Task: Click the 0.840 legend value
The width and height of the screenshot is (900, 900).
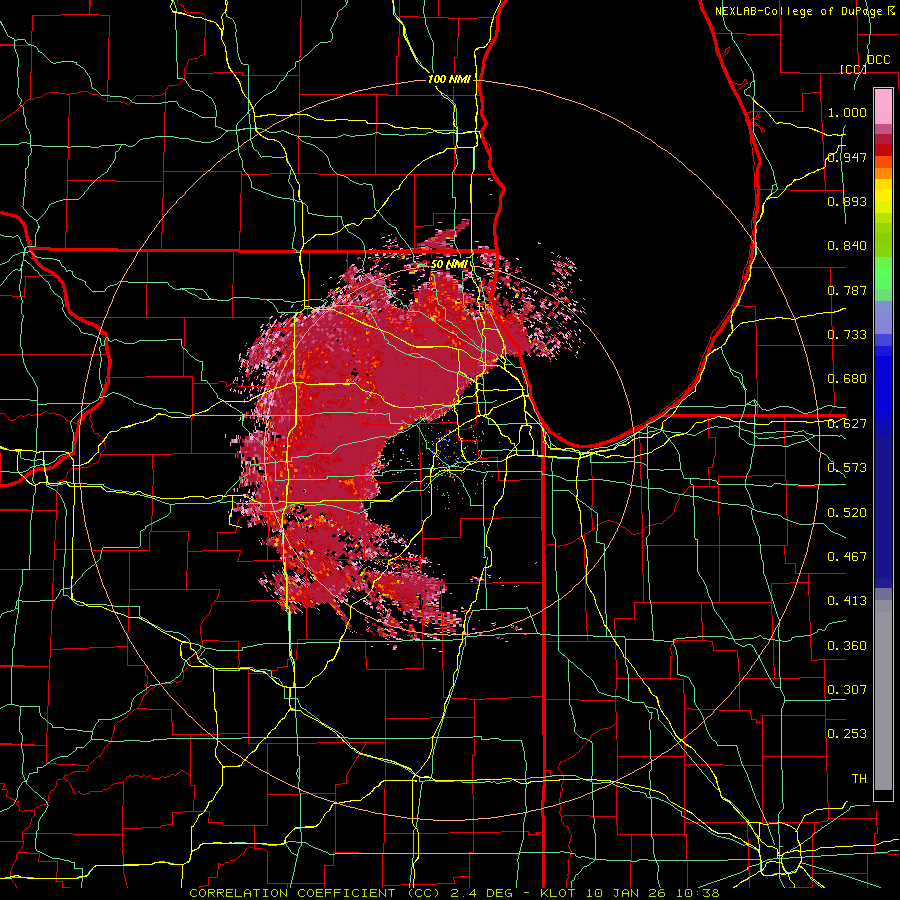Action: tap(847, 246)
